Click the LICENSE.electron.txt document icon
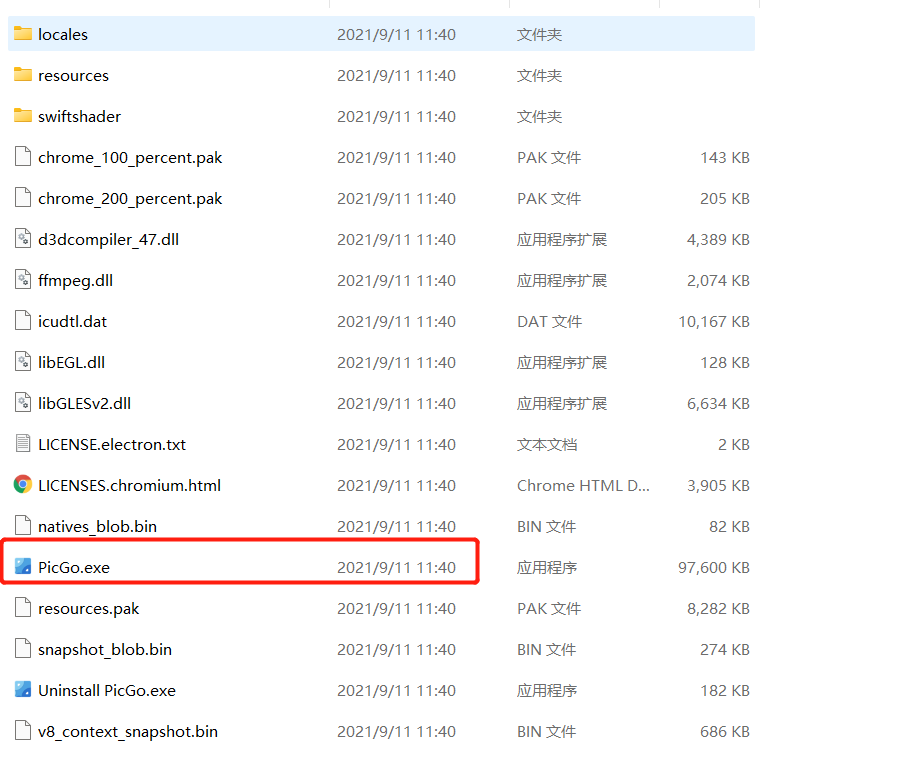The width and height of the screenshot is (922, 771). (23, 443)
